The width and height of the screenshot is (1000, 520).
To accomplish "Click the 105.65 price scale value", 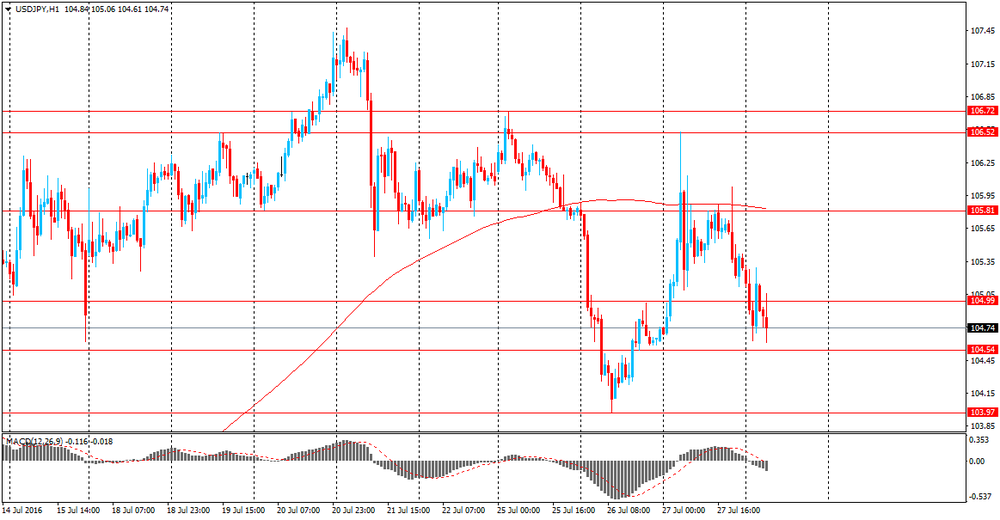I will point(983,228).
